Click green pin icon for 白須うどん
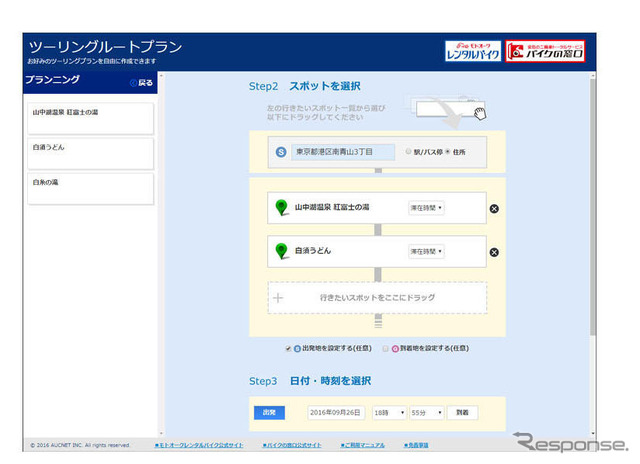Viewport: 640px width, 464px height. tap(281, 251)
